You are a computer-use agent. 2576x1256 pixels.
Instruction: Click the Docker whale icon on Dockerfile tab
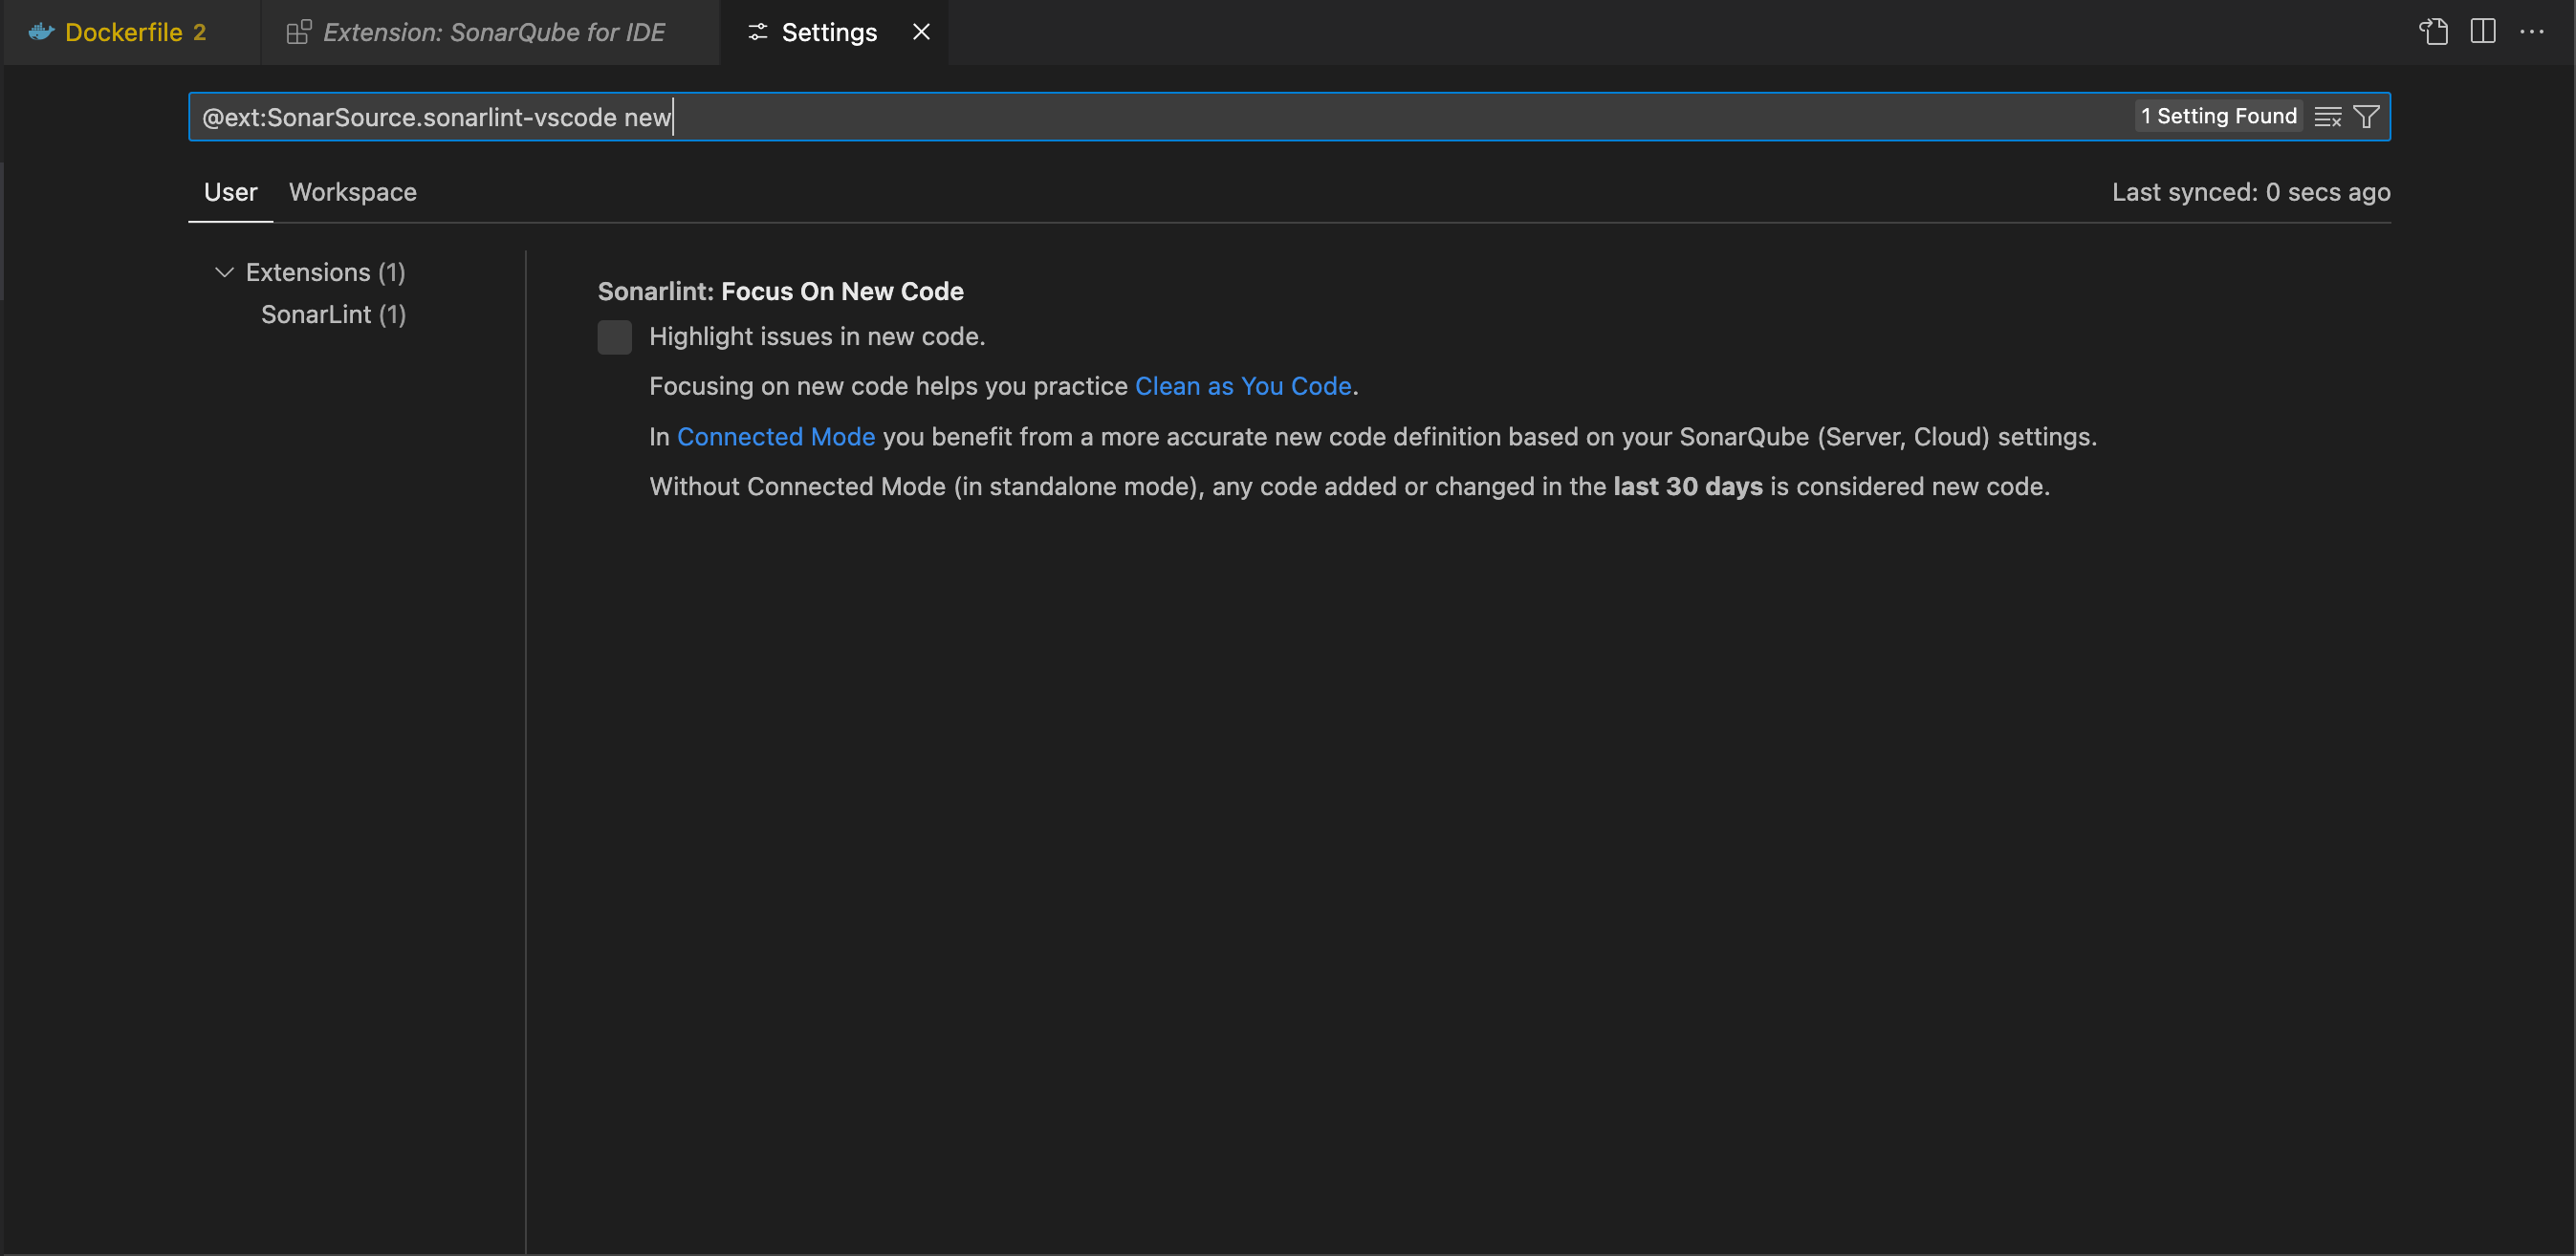tap(40, 31)
